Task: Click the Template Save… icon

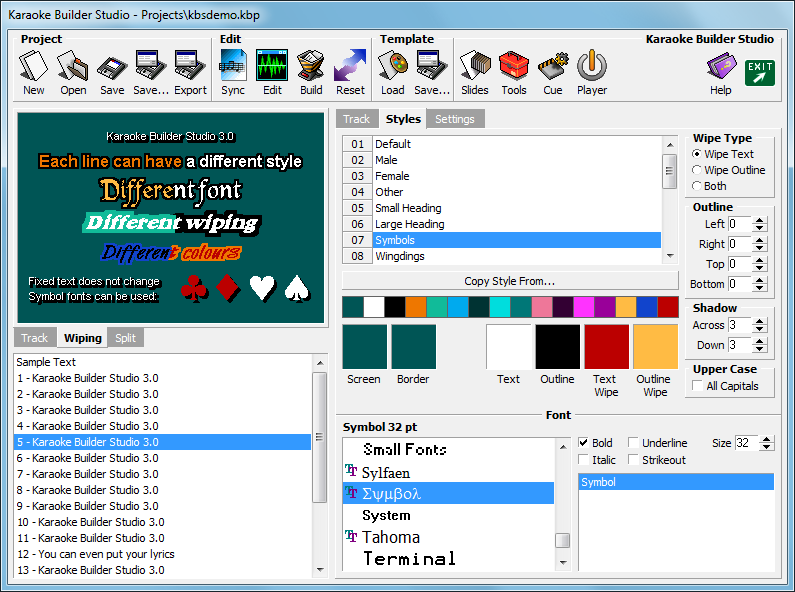Action: (431, 73)
